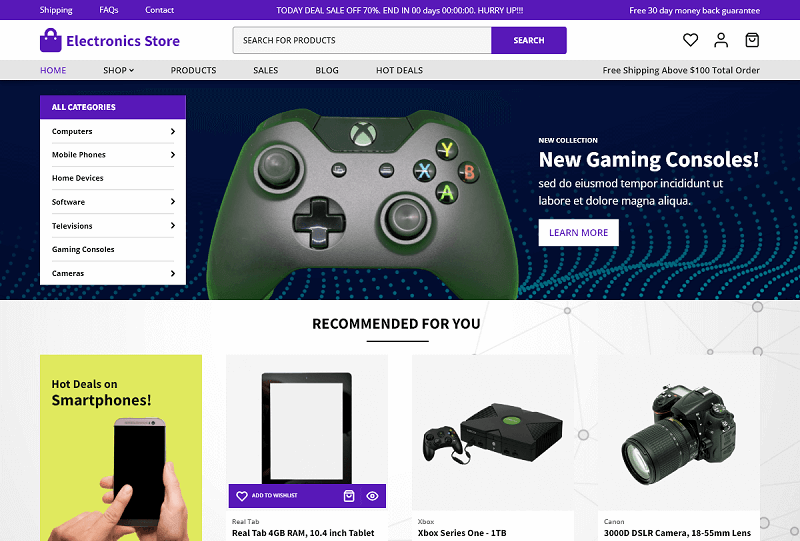Click the Learn More button
The image size is (800, 541).
pyautogui.click(x=579, y=233)
